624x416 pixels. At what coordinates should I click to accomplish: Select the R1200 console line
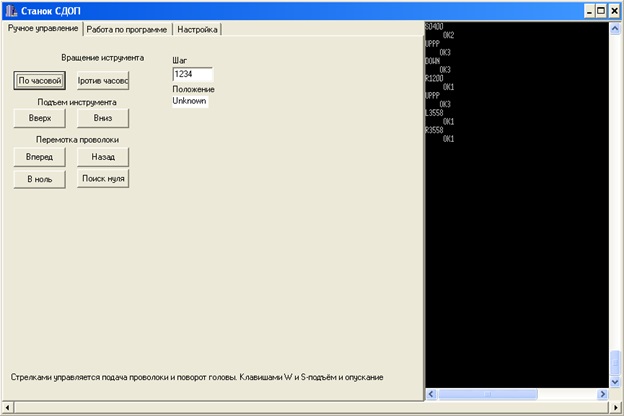tap(434, 78)
